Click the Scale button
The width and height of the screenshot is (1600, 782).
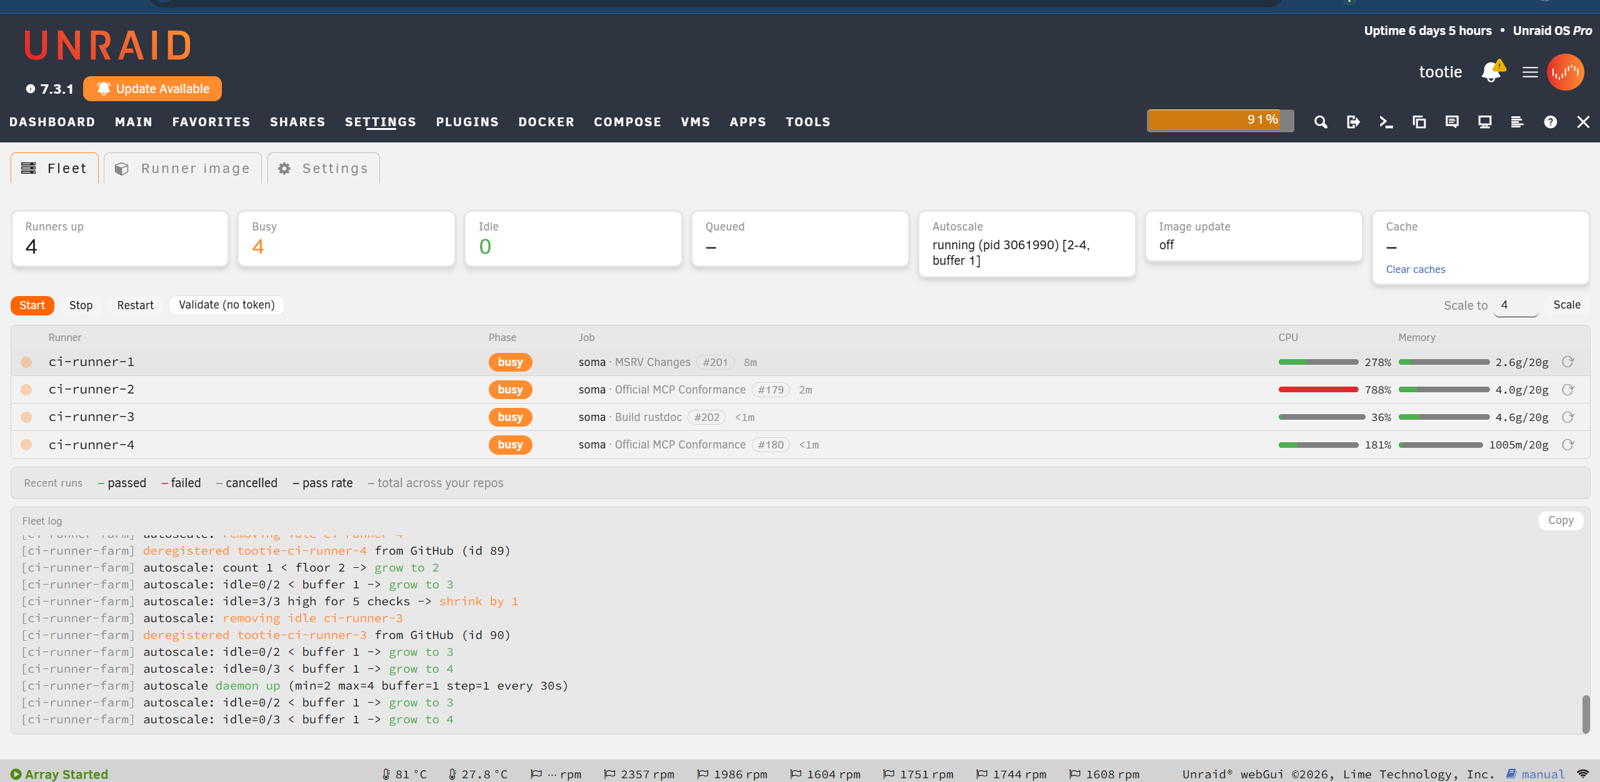[x=1567, y=305]
